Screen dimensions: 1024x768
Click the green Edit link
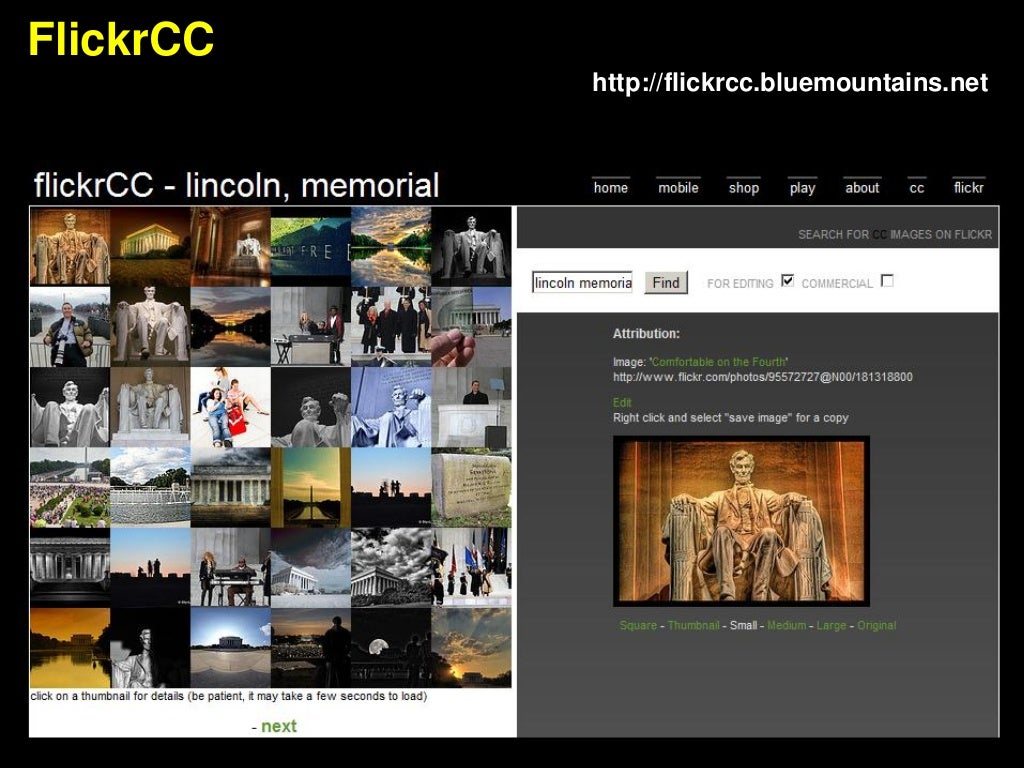622,403
